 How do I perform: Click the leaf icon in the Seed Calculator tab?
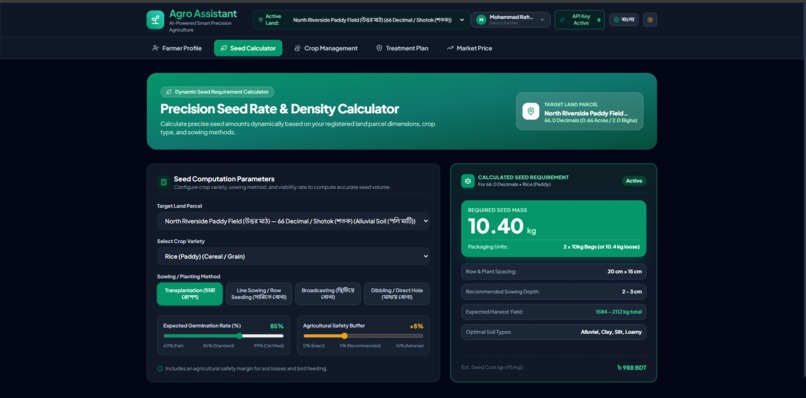point(224,48)
